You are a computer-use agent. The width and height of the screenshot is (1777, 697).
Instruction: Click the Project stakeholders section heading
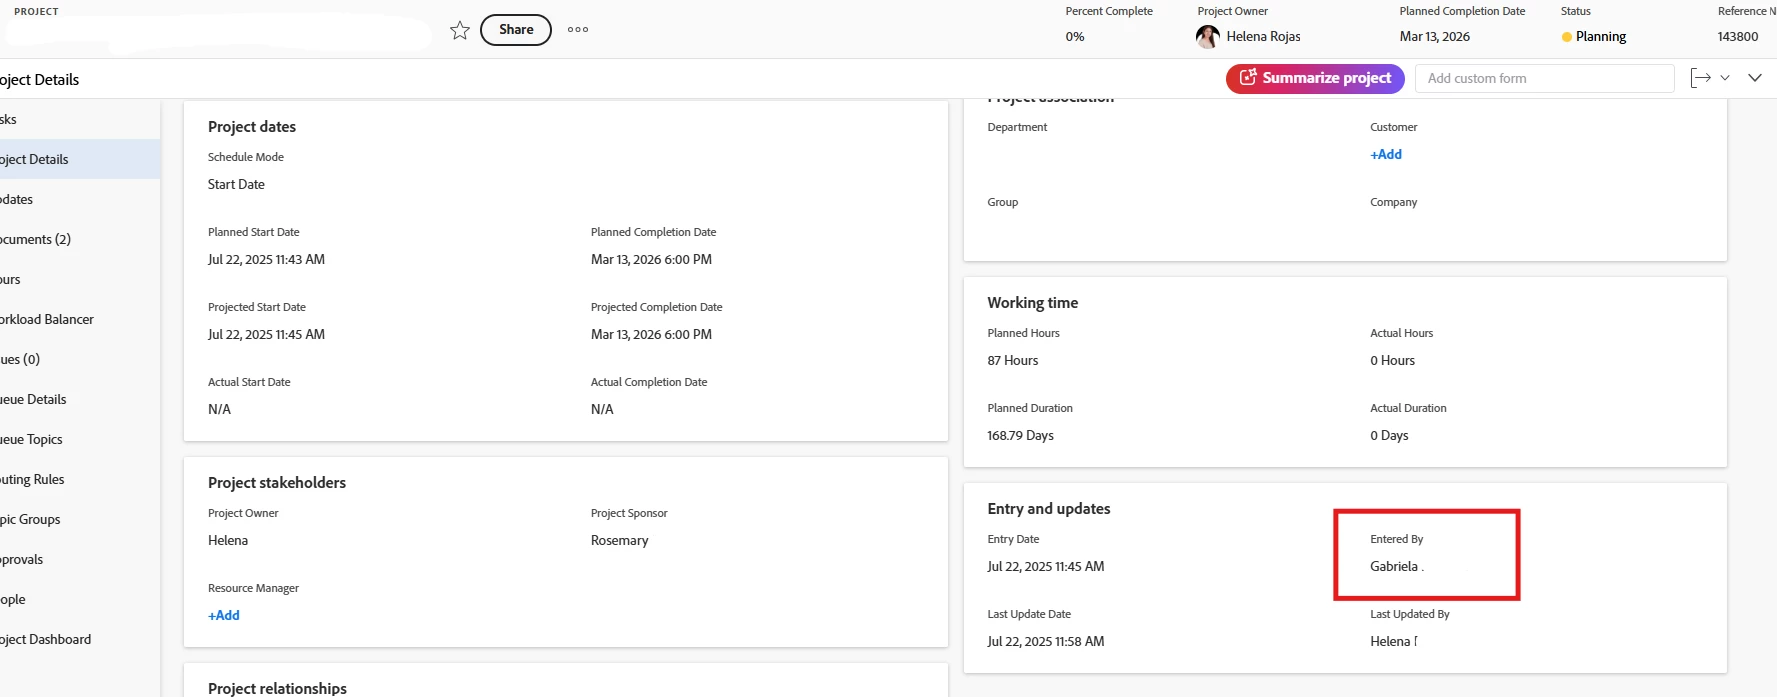[277, 482]
